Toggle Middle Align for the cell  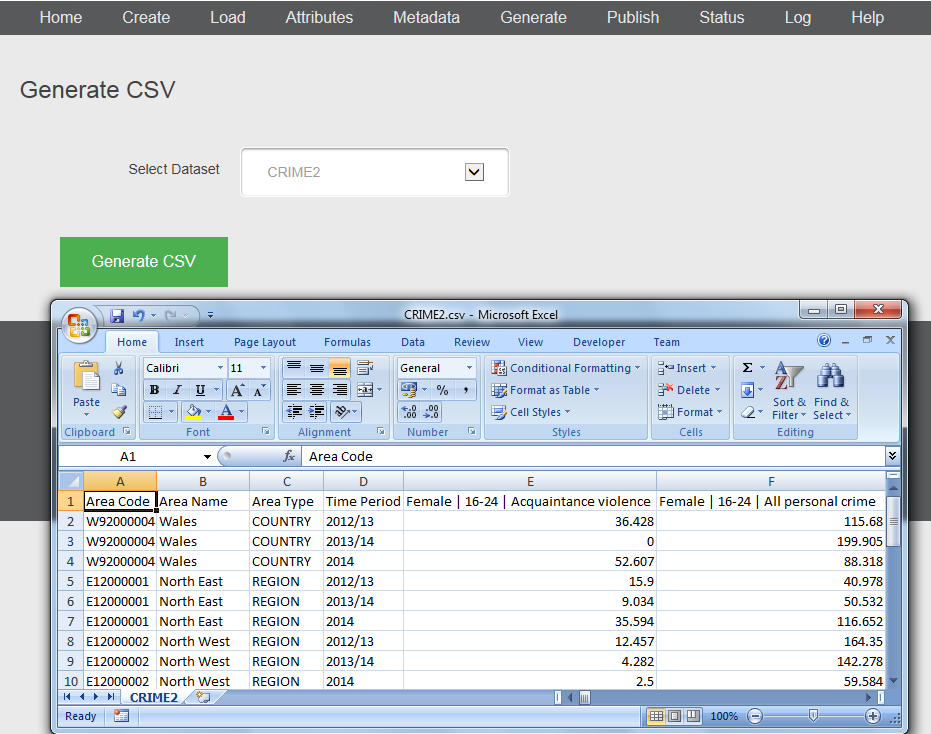coord(316,368)
